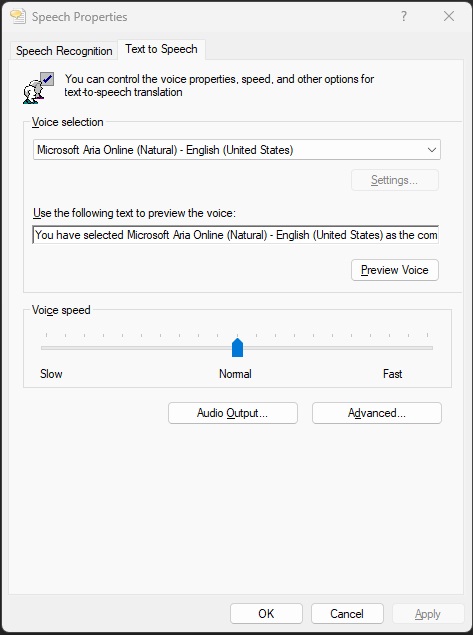Click 'Use the following text to preview' label
This screenshot has width=473, height=635.
(x=134, y=213)
